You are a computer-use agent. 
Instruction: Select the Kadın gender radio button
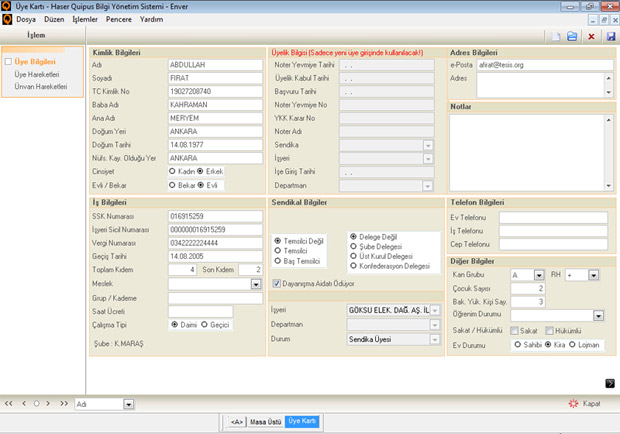click(x=172, y=171)
